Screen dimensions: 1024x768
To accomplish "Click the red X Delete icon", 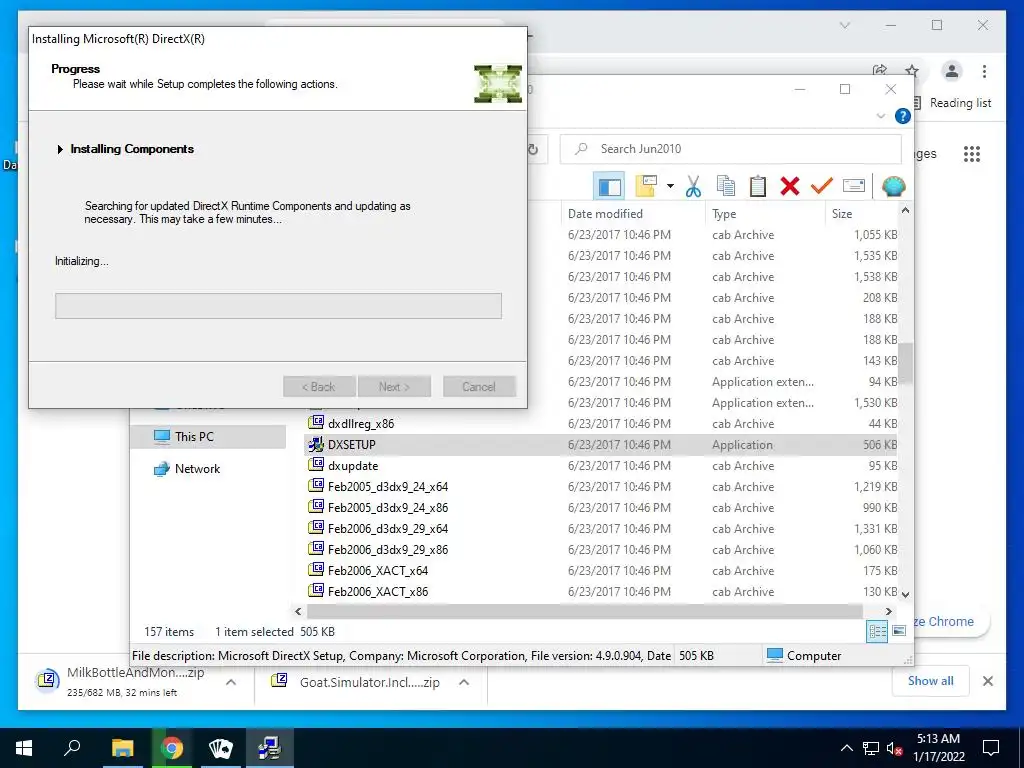I will click(x=790, y=186).
